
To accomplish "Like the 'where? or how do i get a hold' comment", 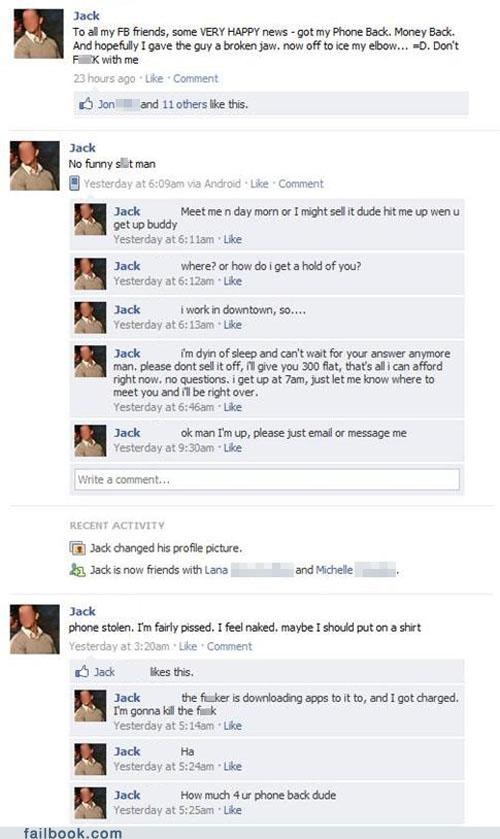I will [x=232, y=281].
